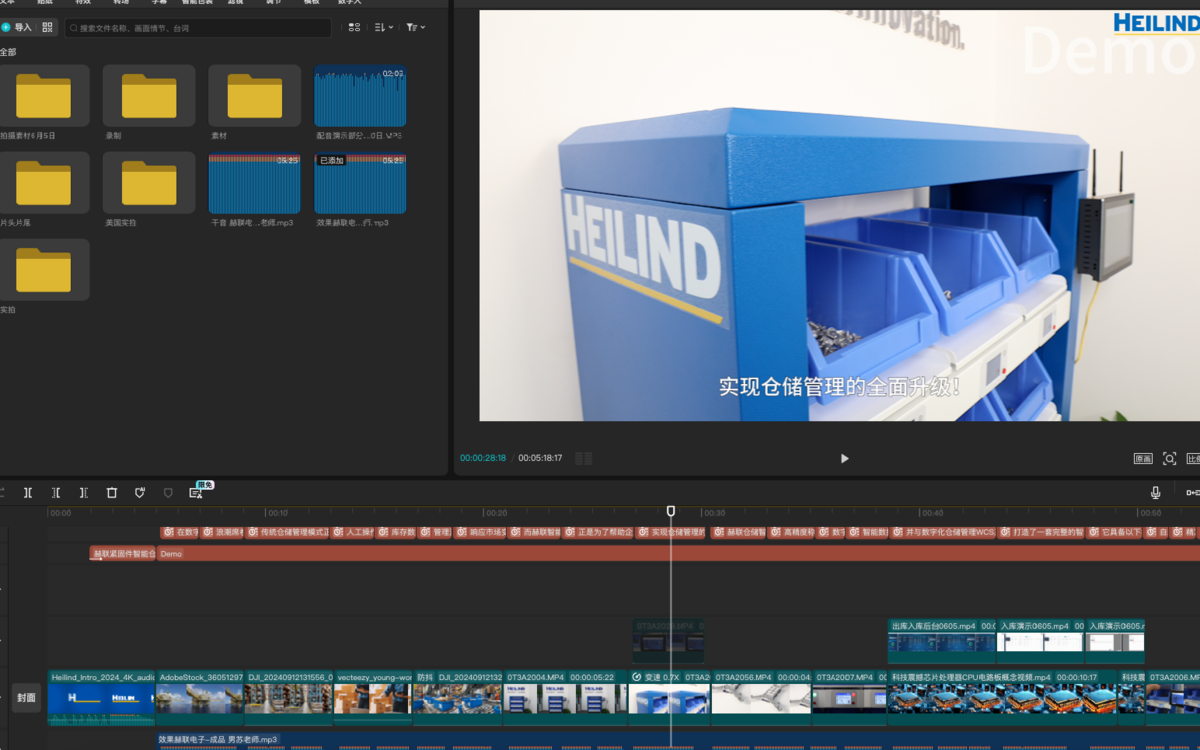1200x750 pixels.
Task: Select the Demo text clip
Action: click(678, 553)
